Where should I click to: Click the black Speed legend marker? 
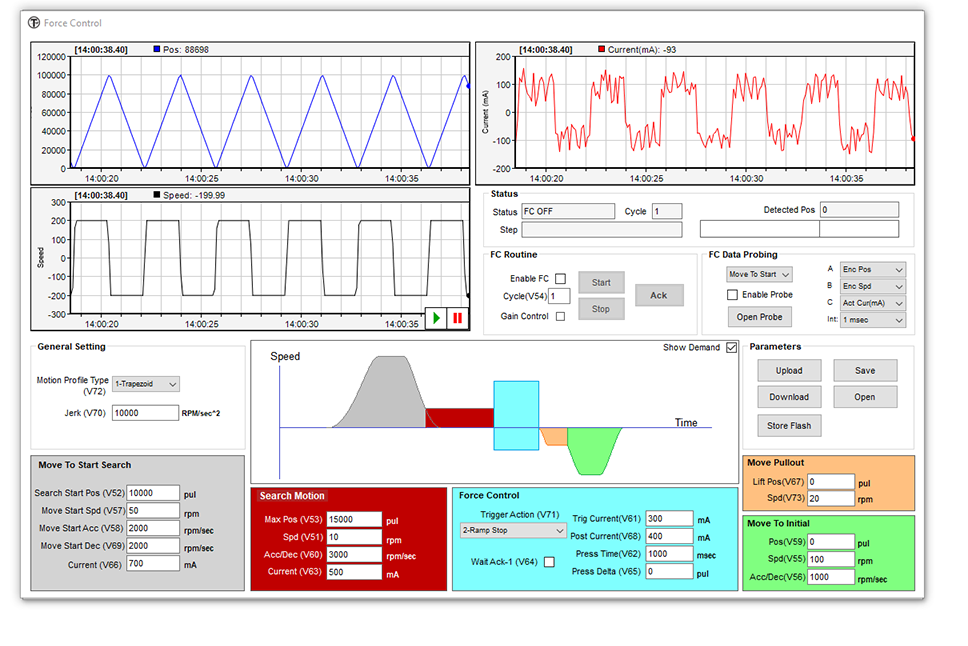(x=157, y=195)
